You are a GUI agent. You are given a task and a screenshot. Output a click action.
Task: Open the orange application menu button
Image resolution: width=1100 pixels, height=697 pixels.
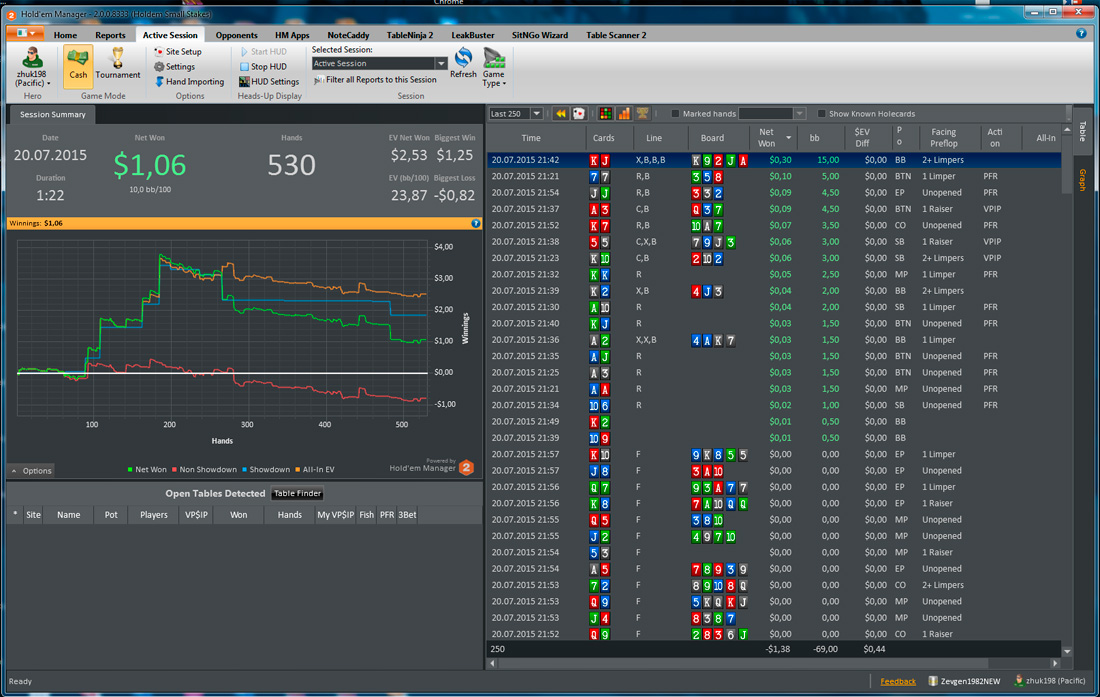tap(25, 34)
